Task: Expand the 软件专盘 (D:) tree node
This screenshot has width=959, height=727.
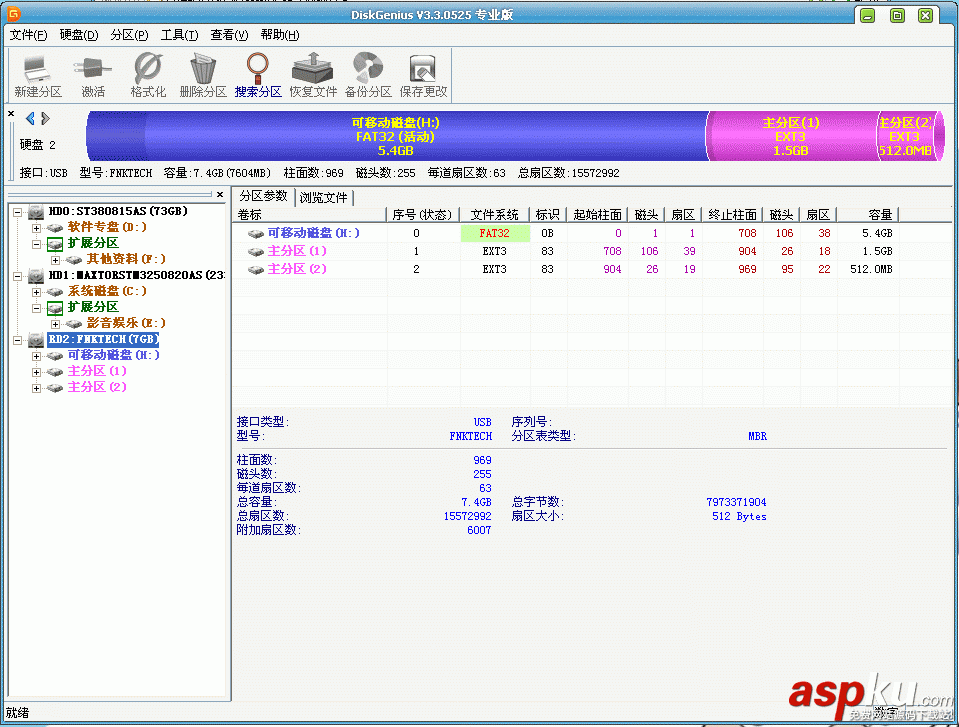Action: (x=37, y=228)
